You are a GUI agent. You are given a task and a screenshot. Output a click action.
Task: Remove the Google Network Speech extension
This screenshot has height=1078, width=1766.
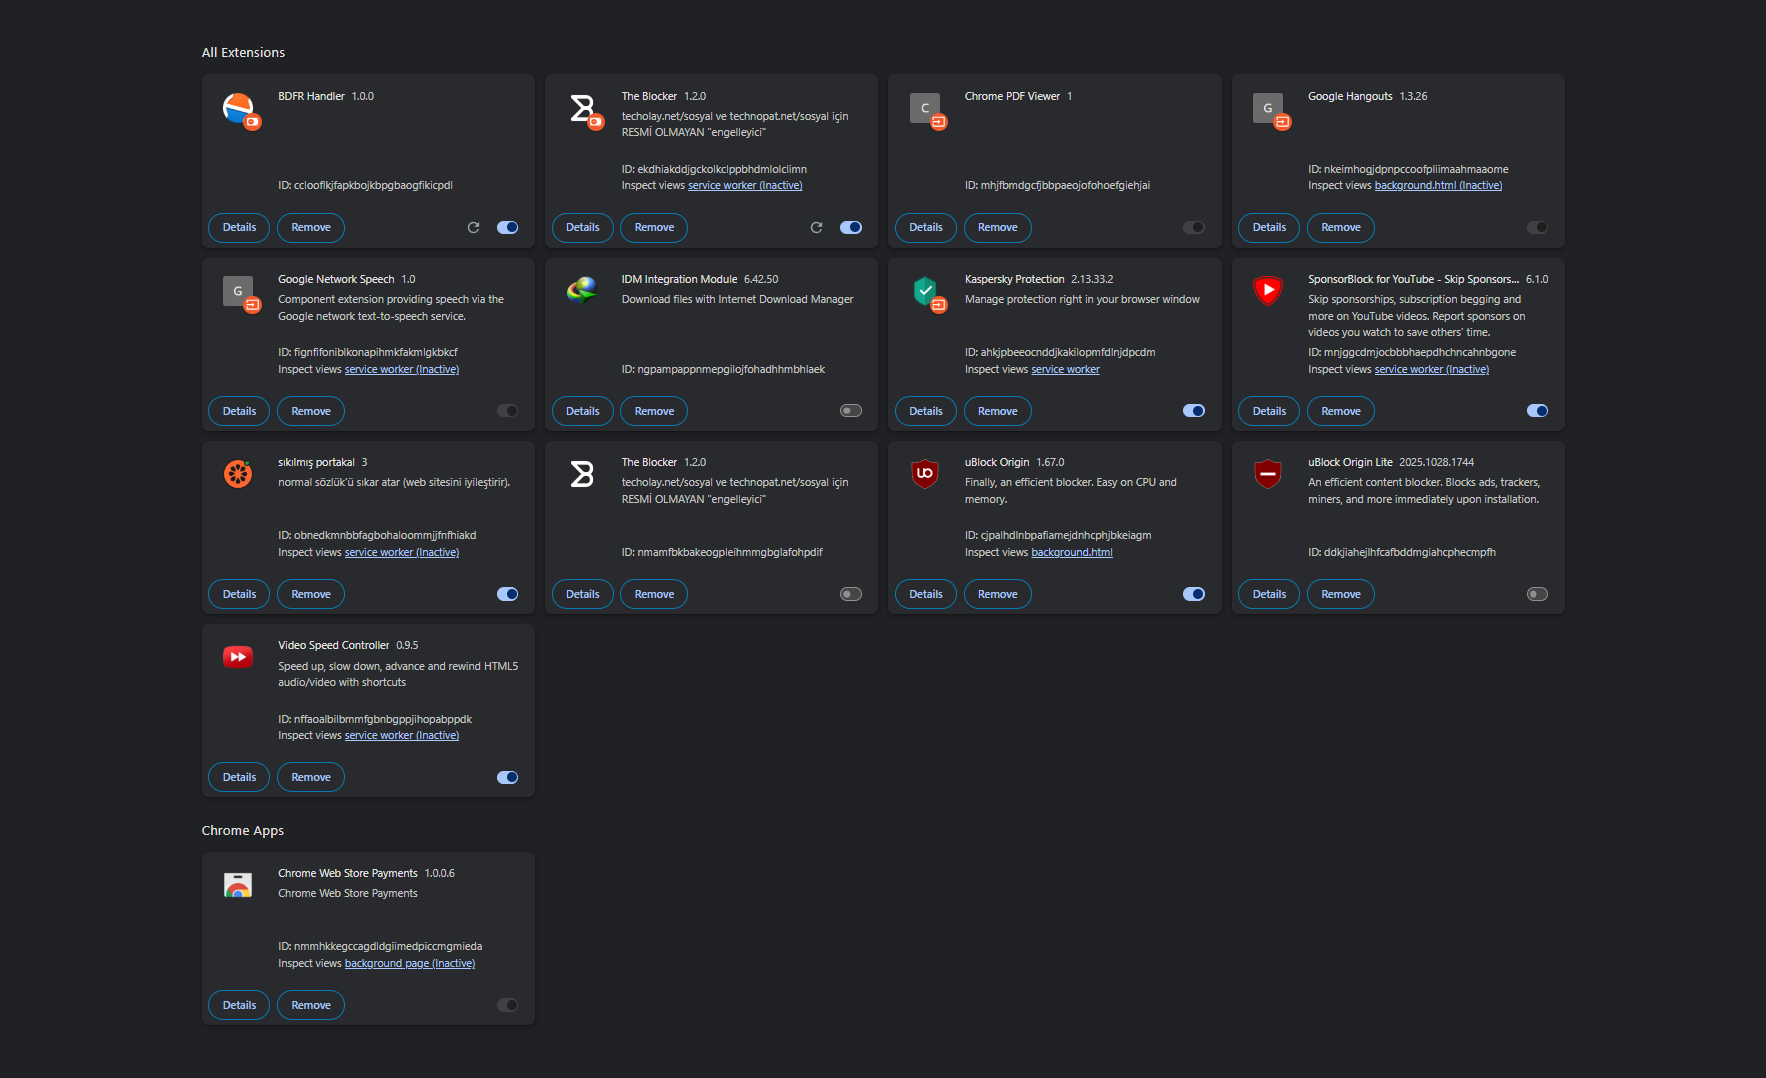pyautogui.click(x=311, y=411)
